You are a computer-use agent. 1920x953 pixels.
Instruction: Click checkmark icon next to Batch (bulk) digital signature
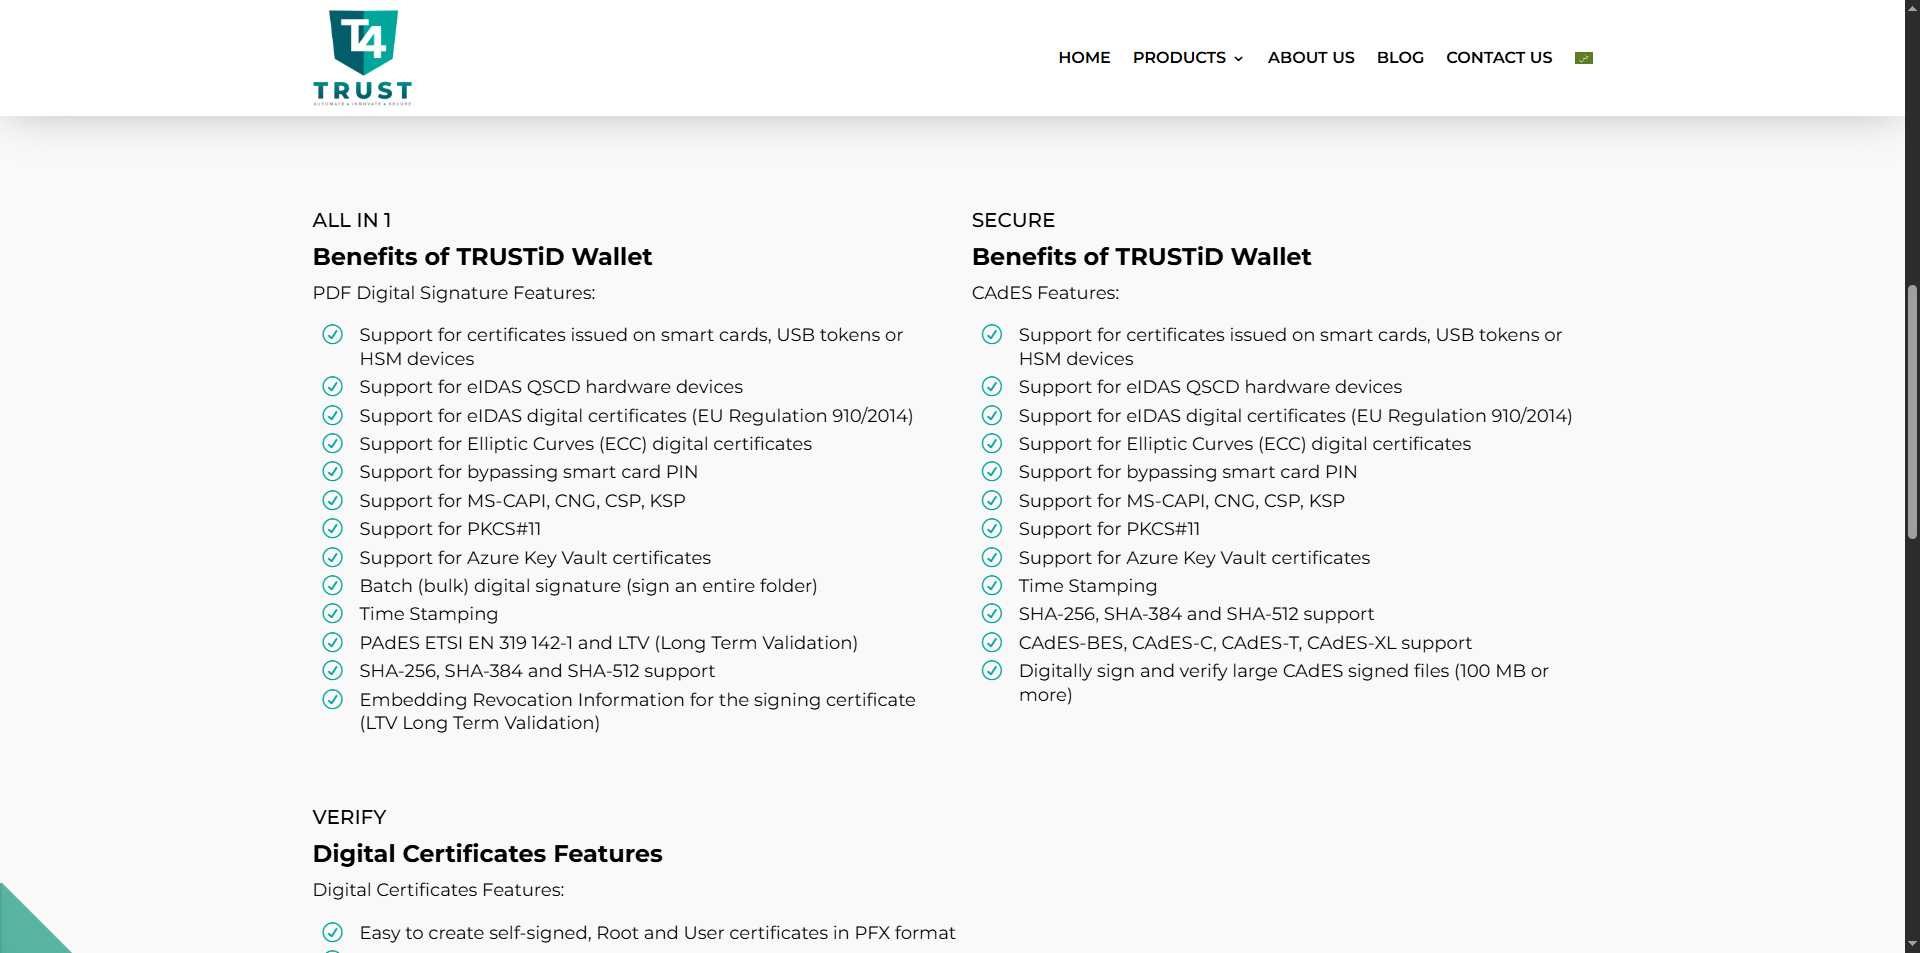click(333, 586)
